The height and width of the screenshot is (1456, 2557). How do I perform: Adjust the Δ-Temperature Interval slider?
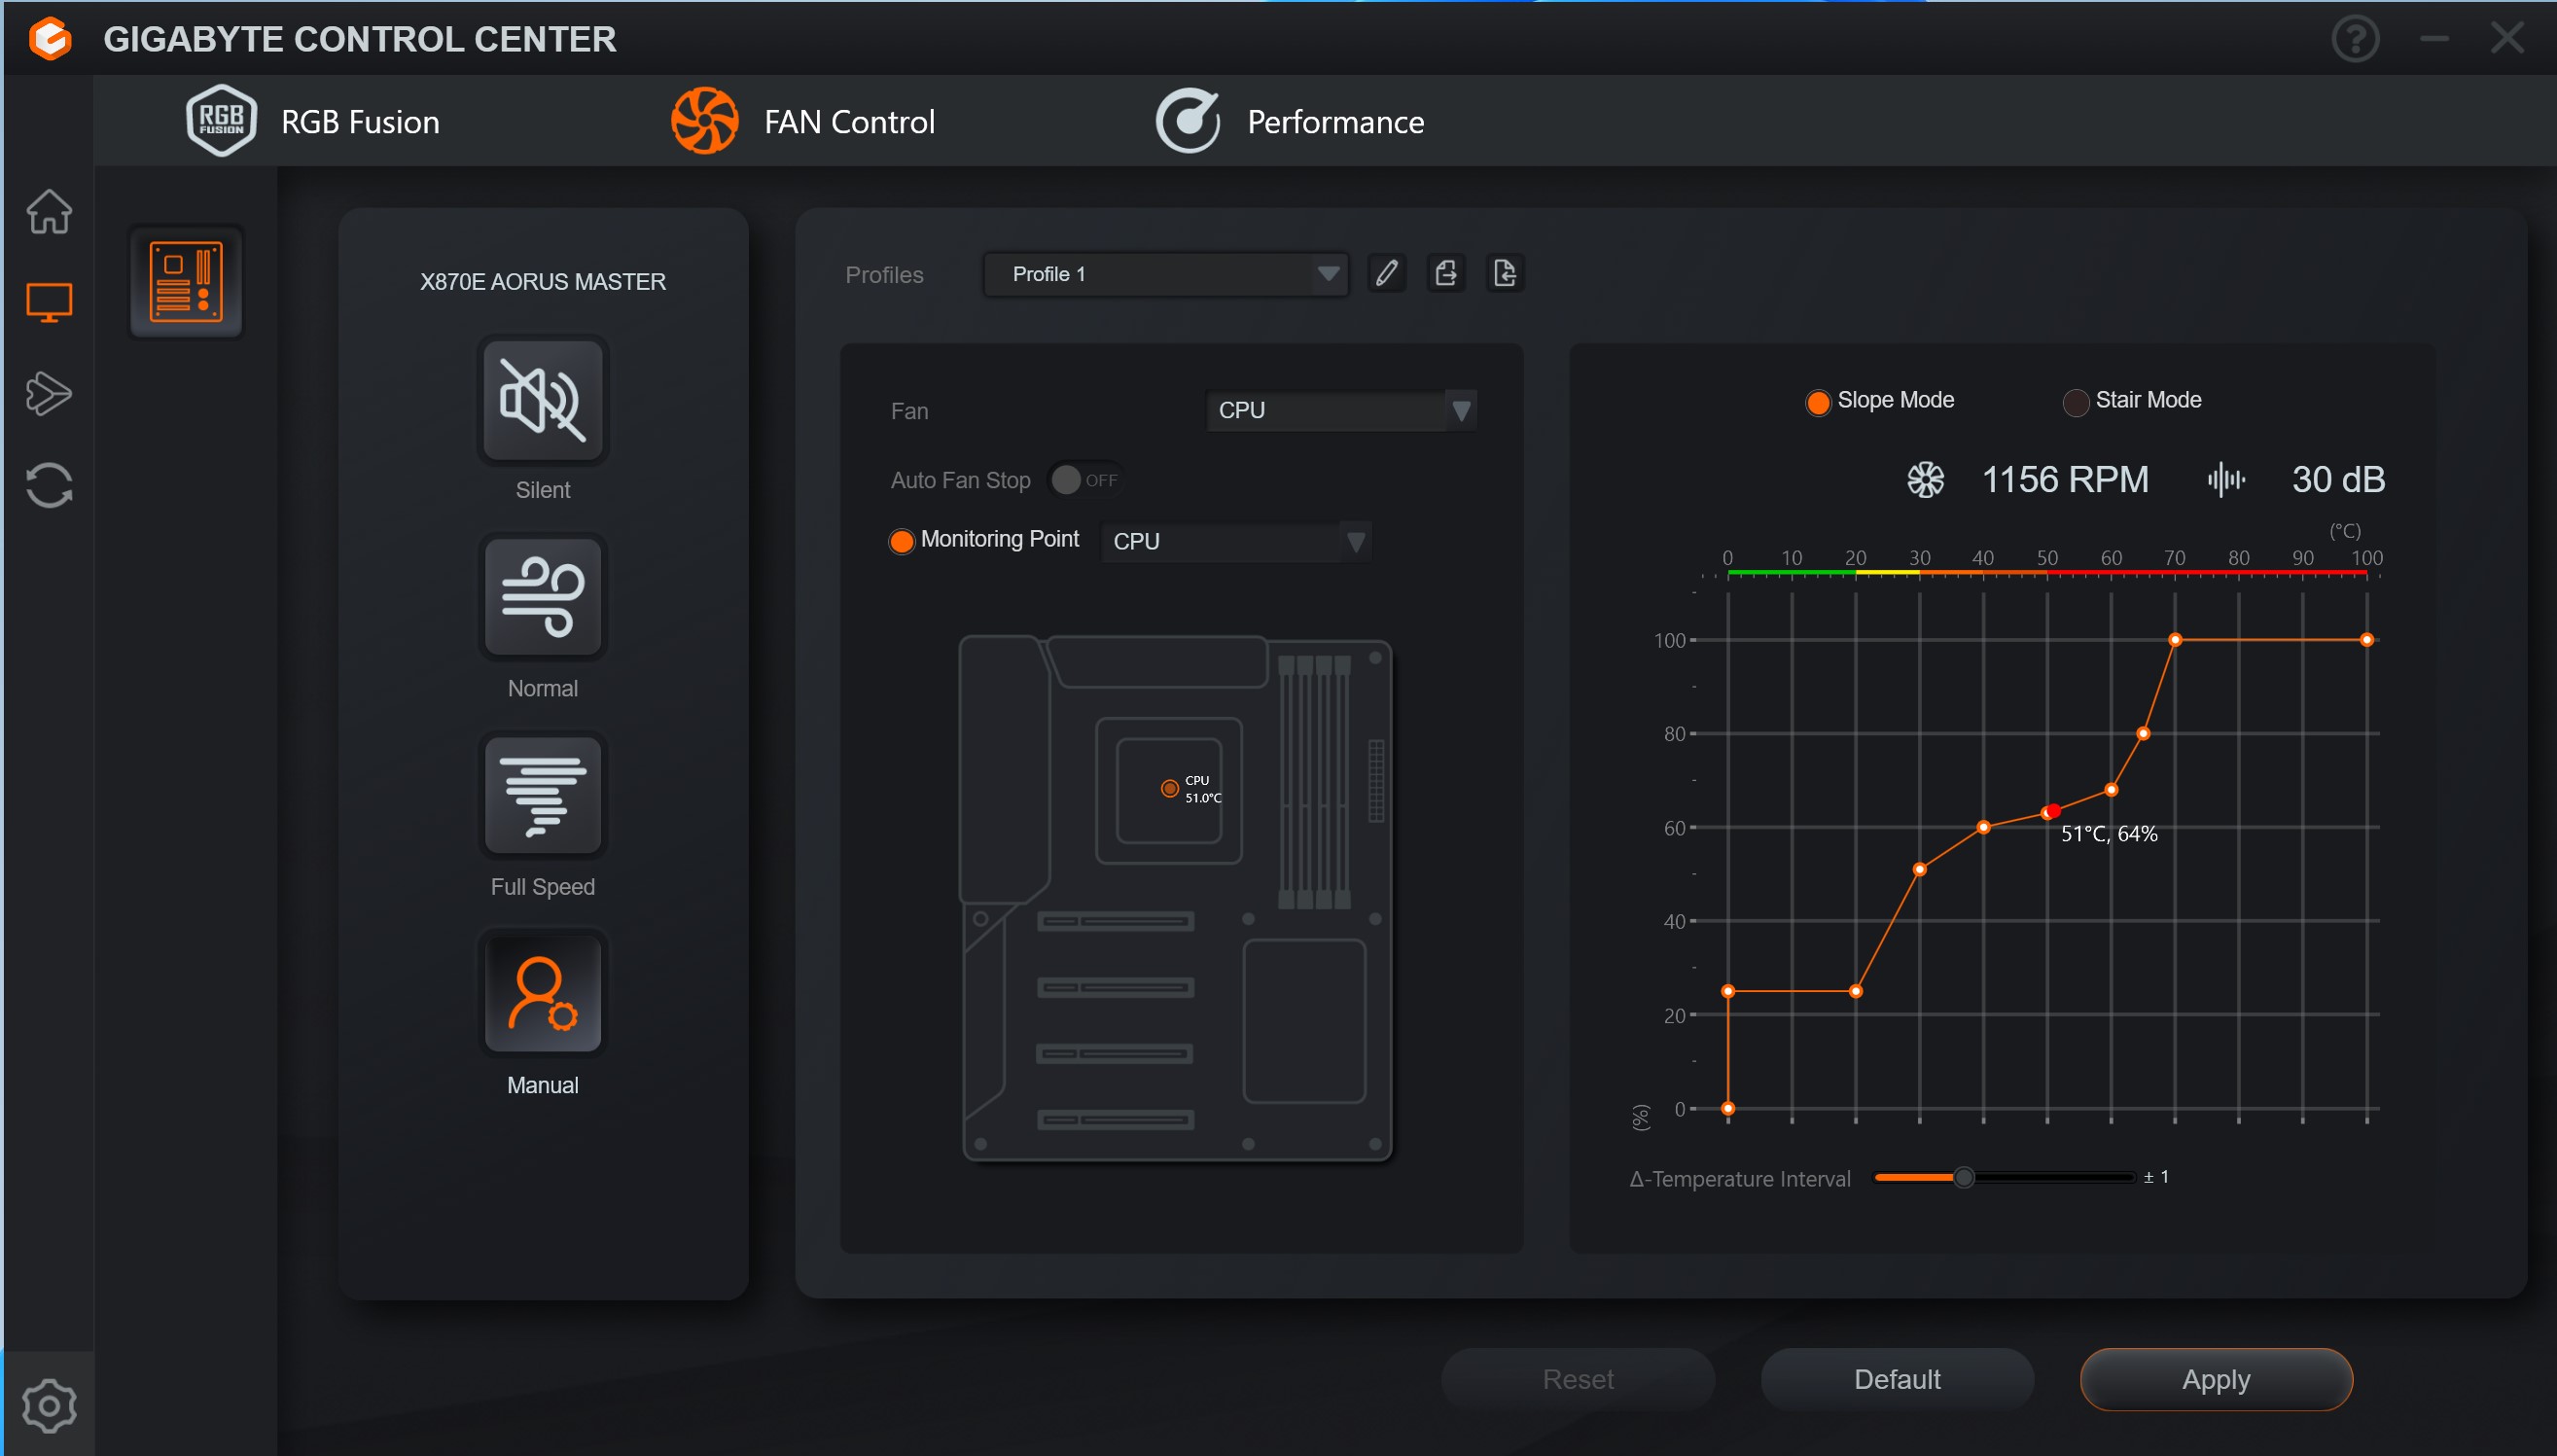(1963, 1177)
